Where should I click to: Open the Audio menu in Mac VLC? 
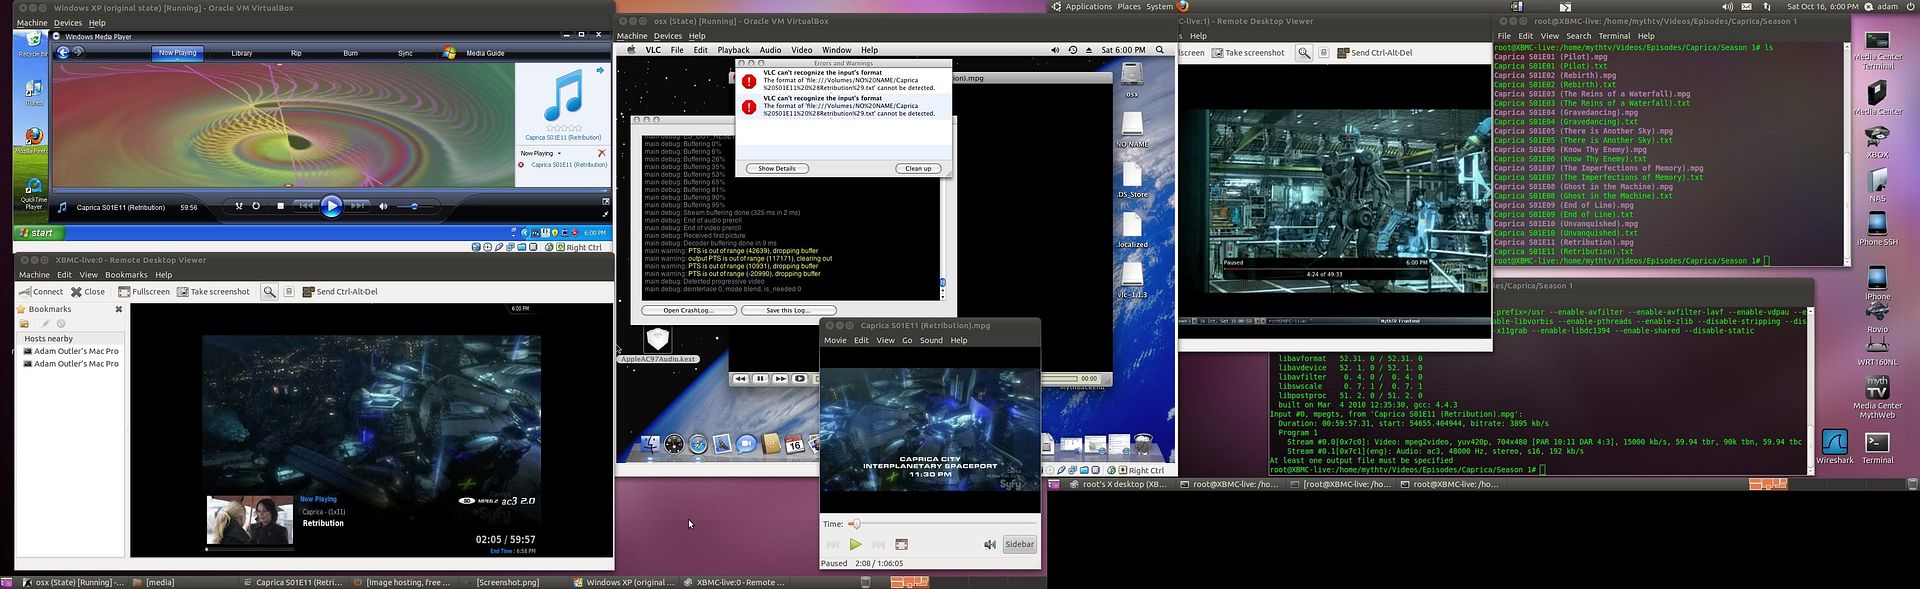click(x=770, y=50)
